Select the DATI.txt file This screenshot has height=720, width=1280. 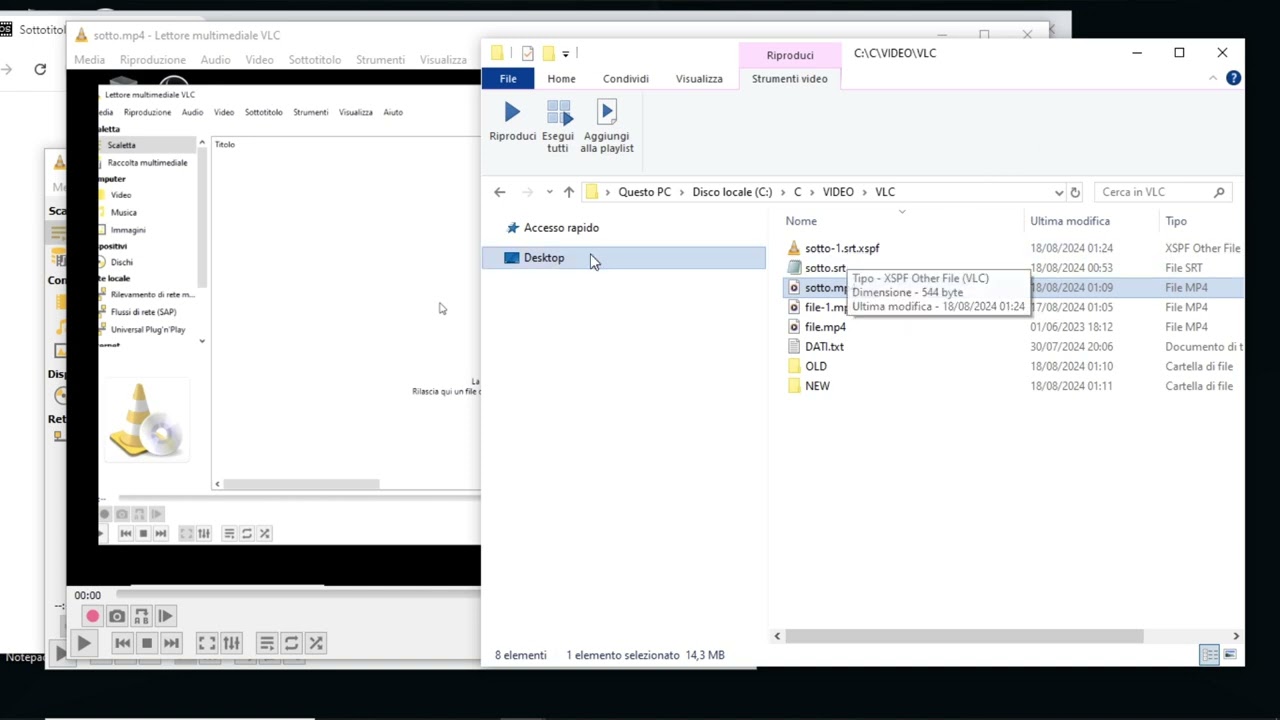(x=824, y=347)
